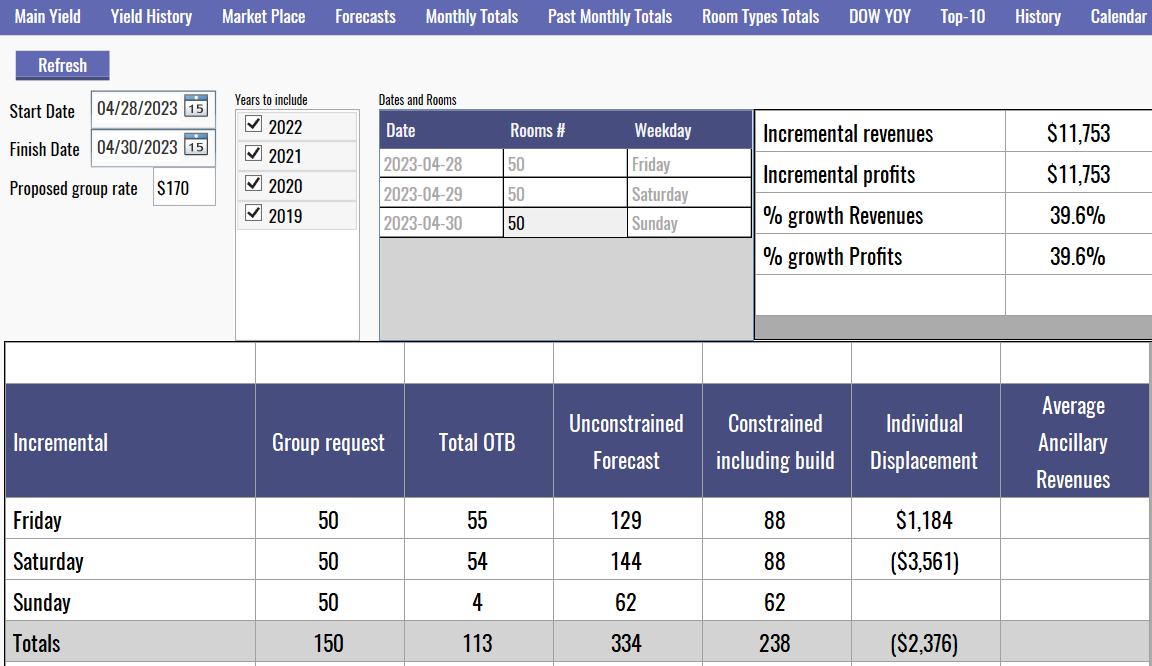This screenshot has width=1152, height=666.
Task: Open the Market Place view
Action: pyautogui.click(x=263, y=16)
